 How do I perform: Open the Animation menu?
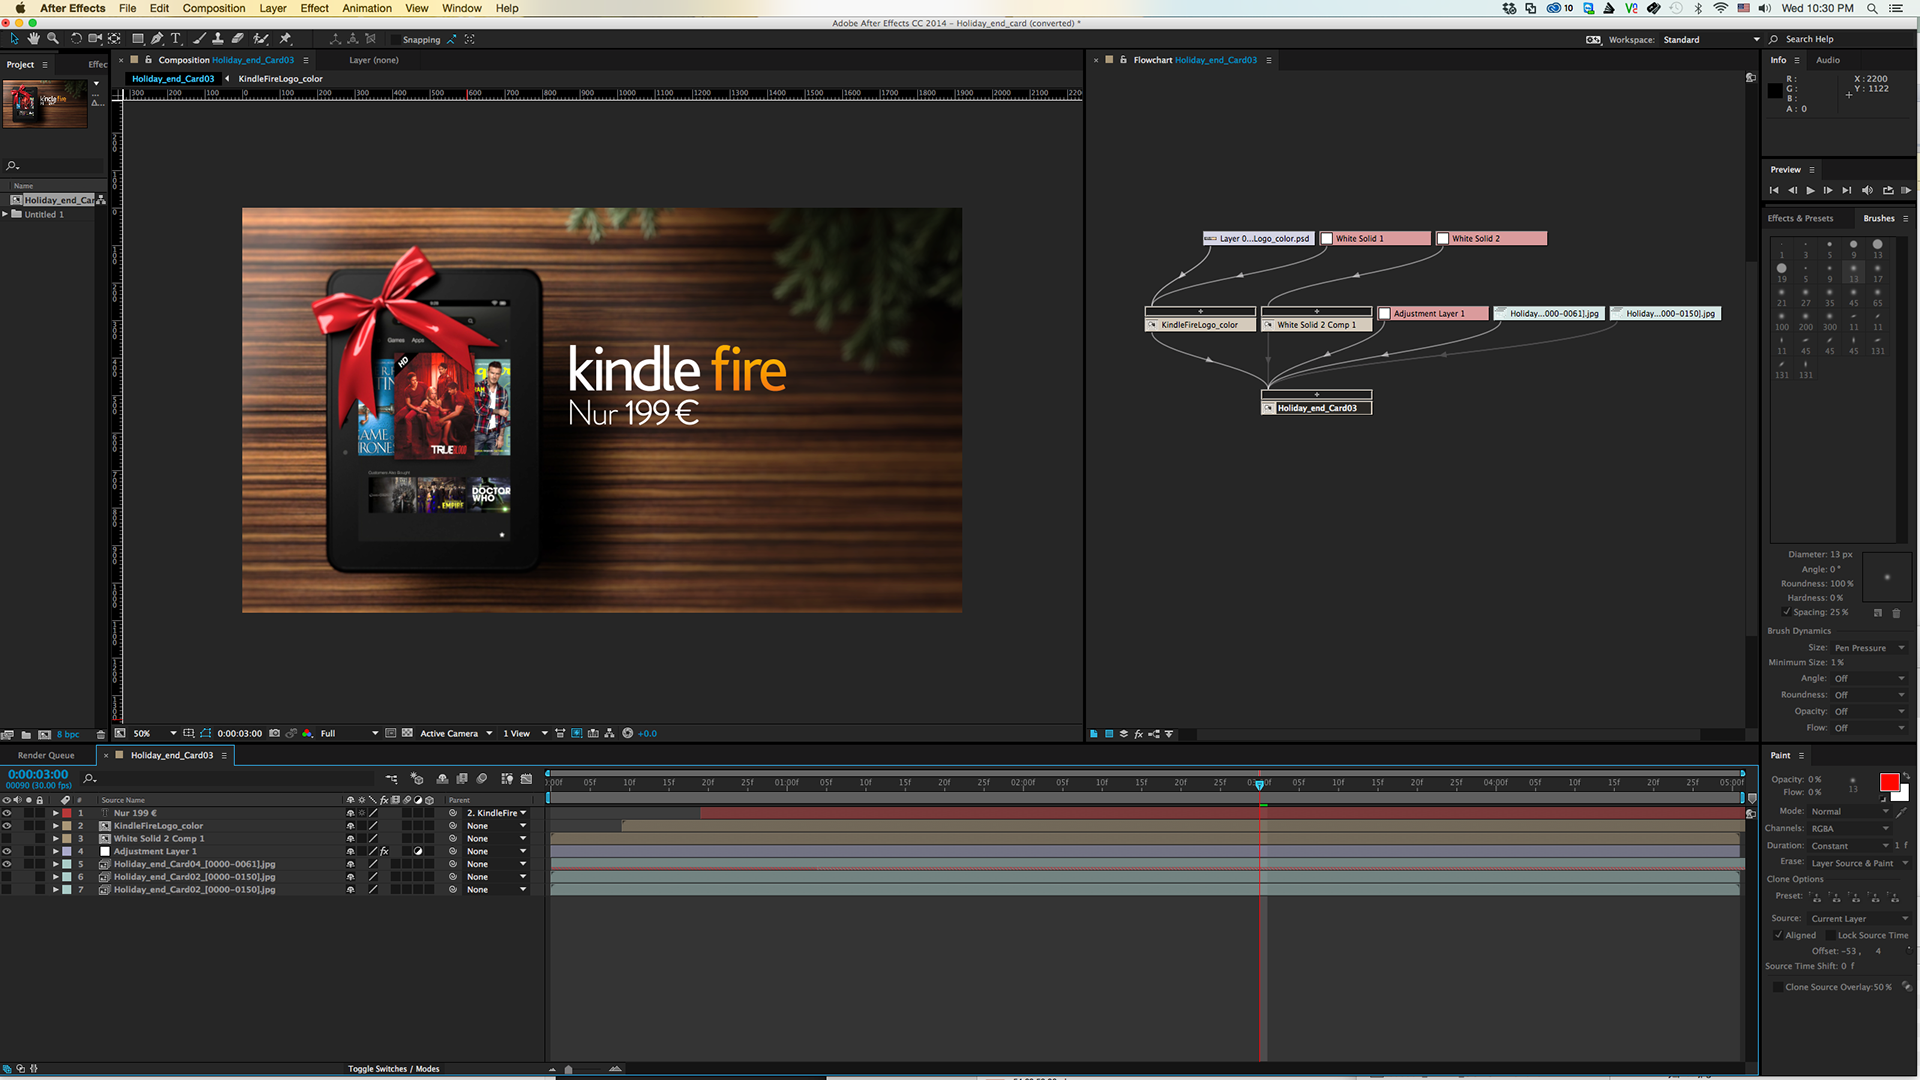click(367, 8)
